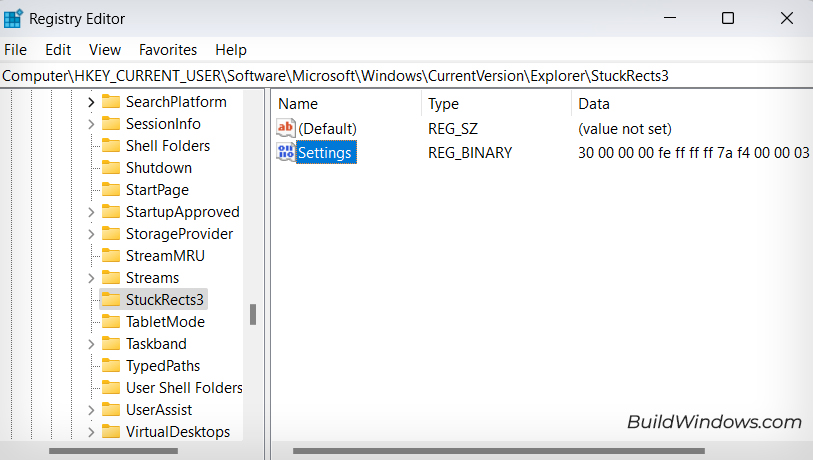Viewport: 813px width, 460px height.
Task: Click the Streams folder icon
Action: click(x=111, y=277)
